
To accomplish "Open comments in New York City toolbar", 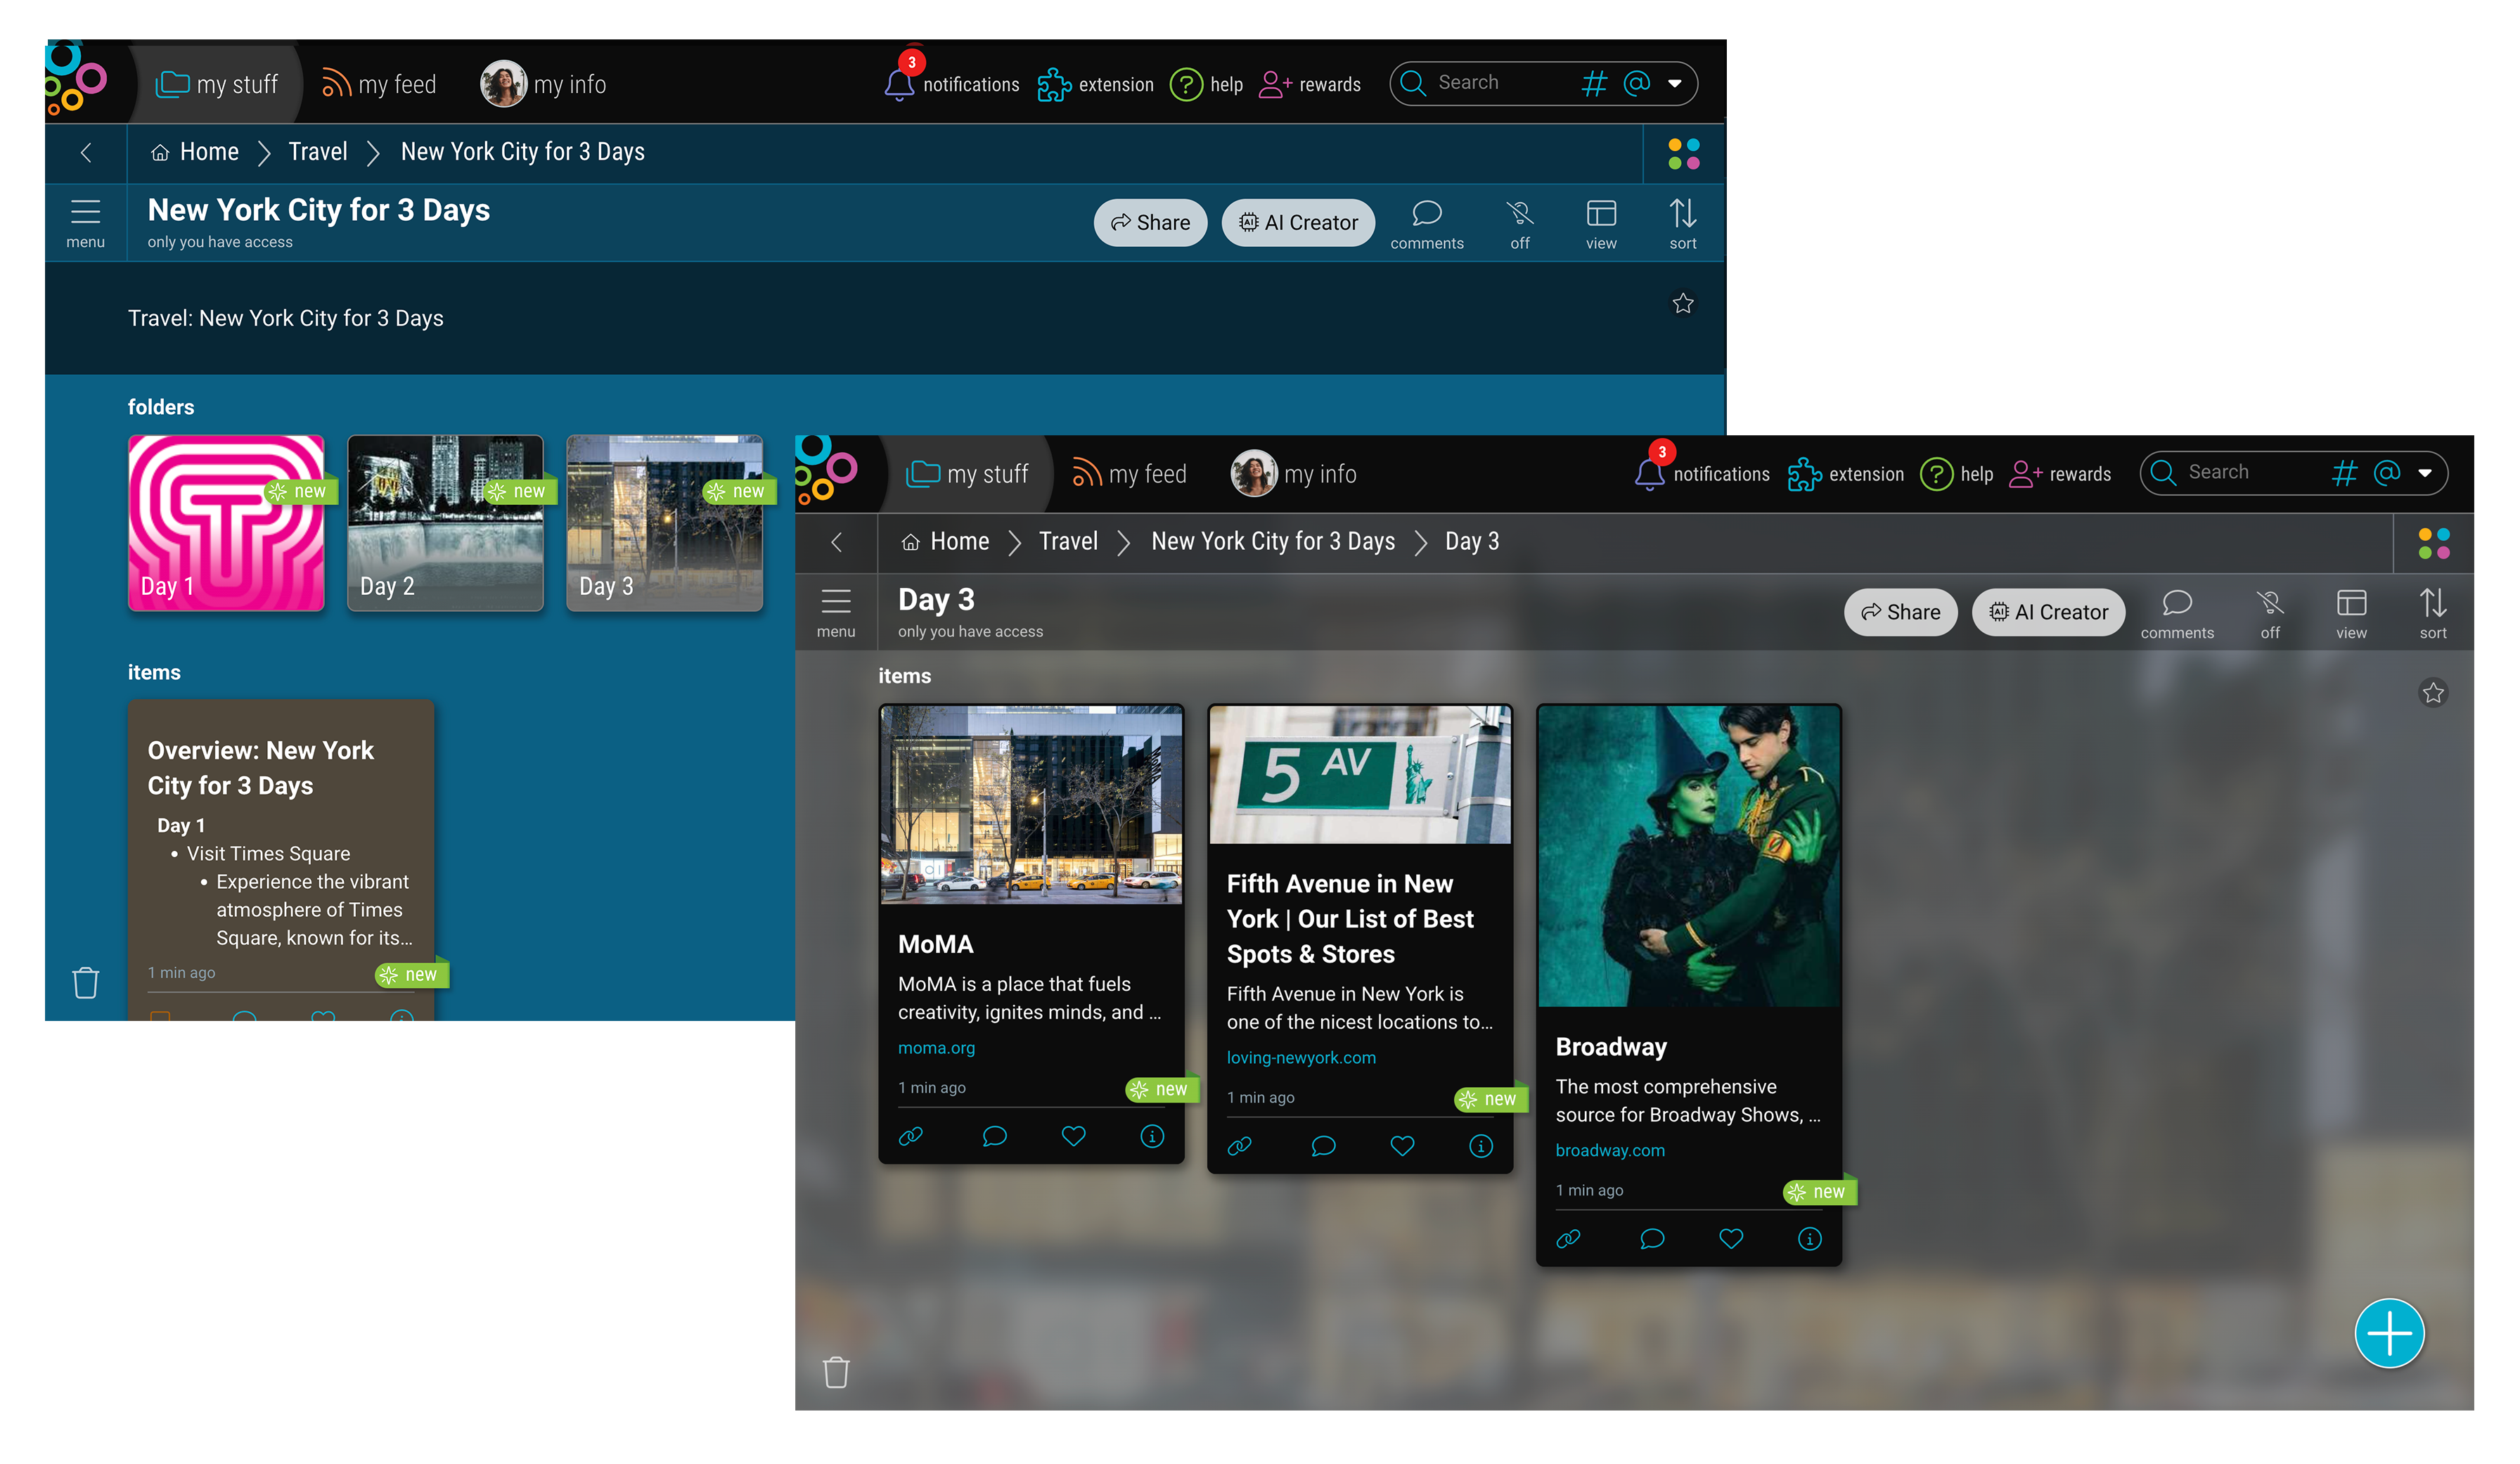I will click(x=1426, y=224).
